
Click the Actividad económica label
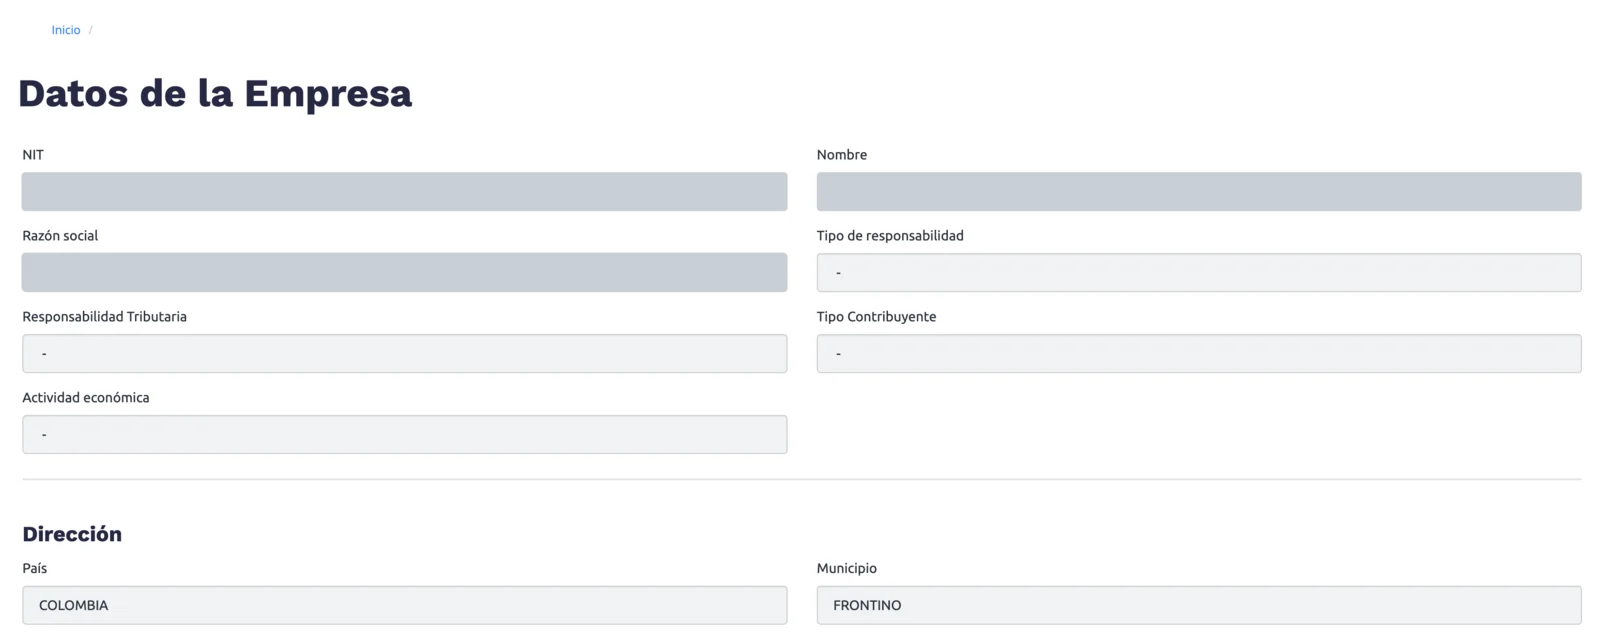click(86, 398)
